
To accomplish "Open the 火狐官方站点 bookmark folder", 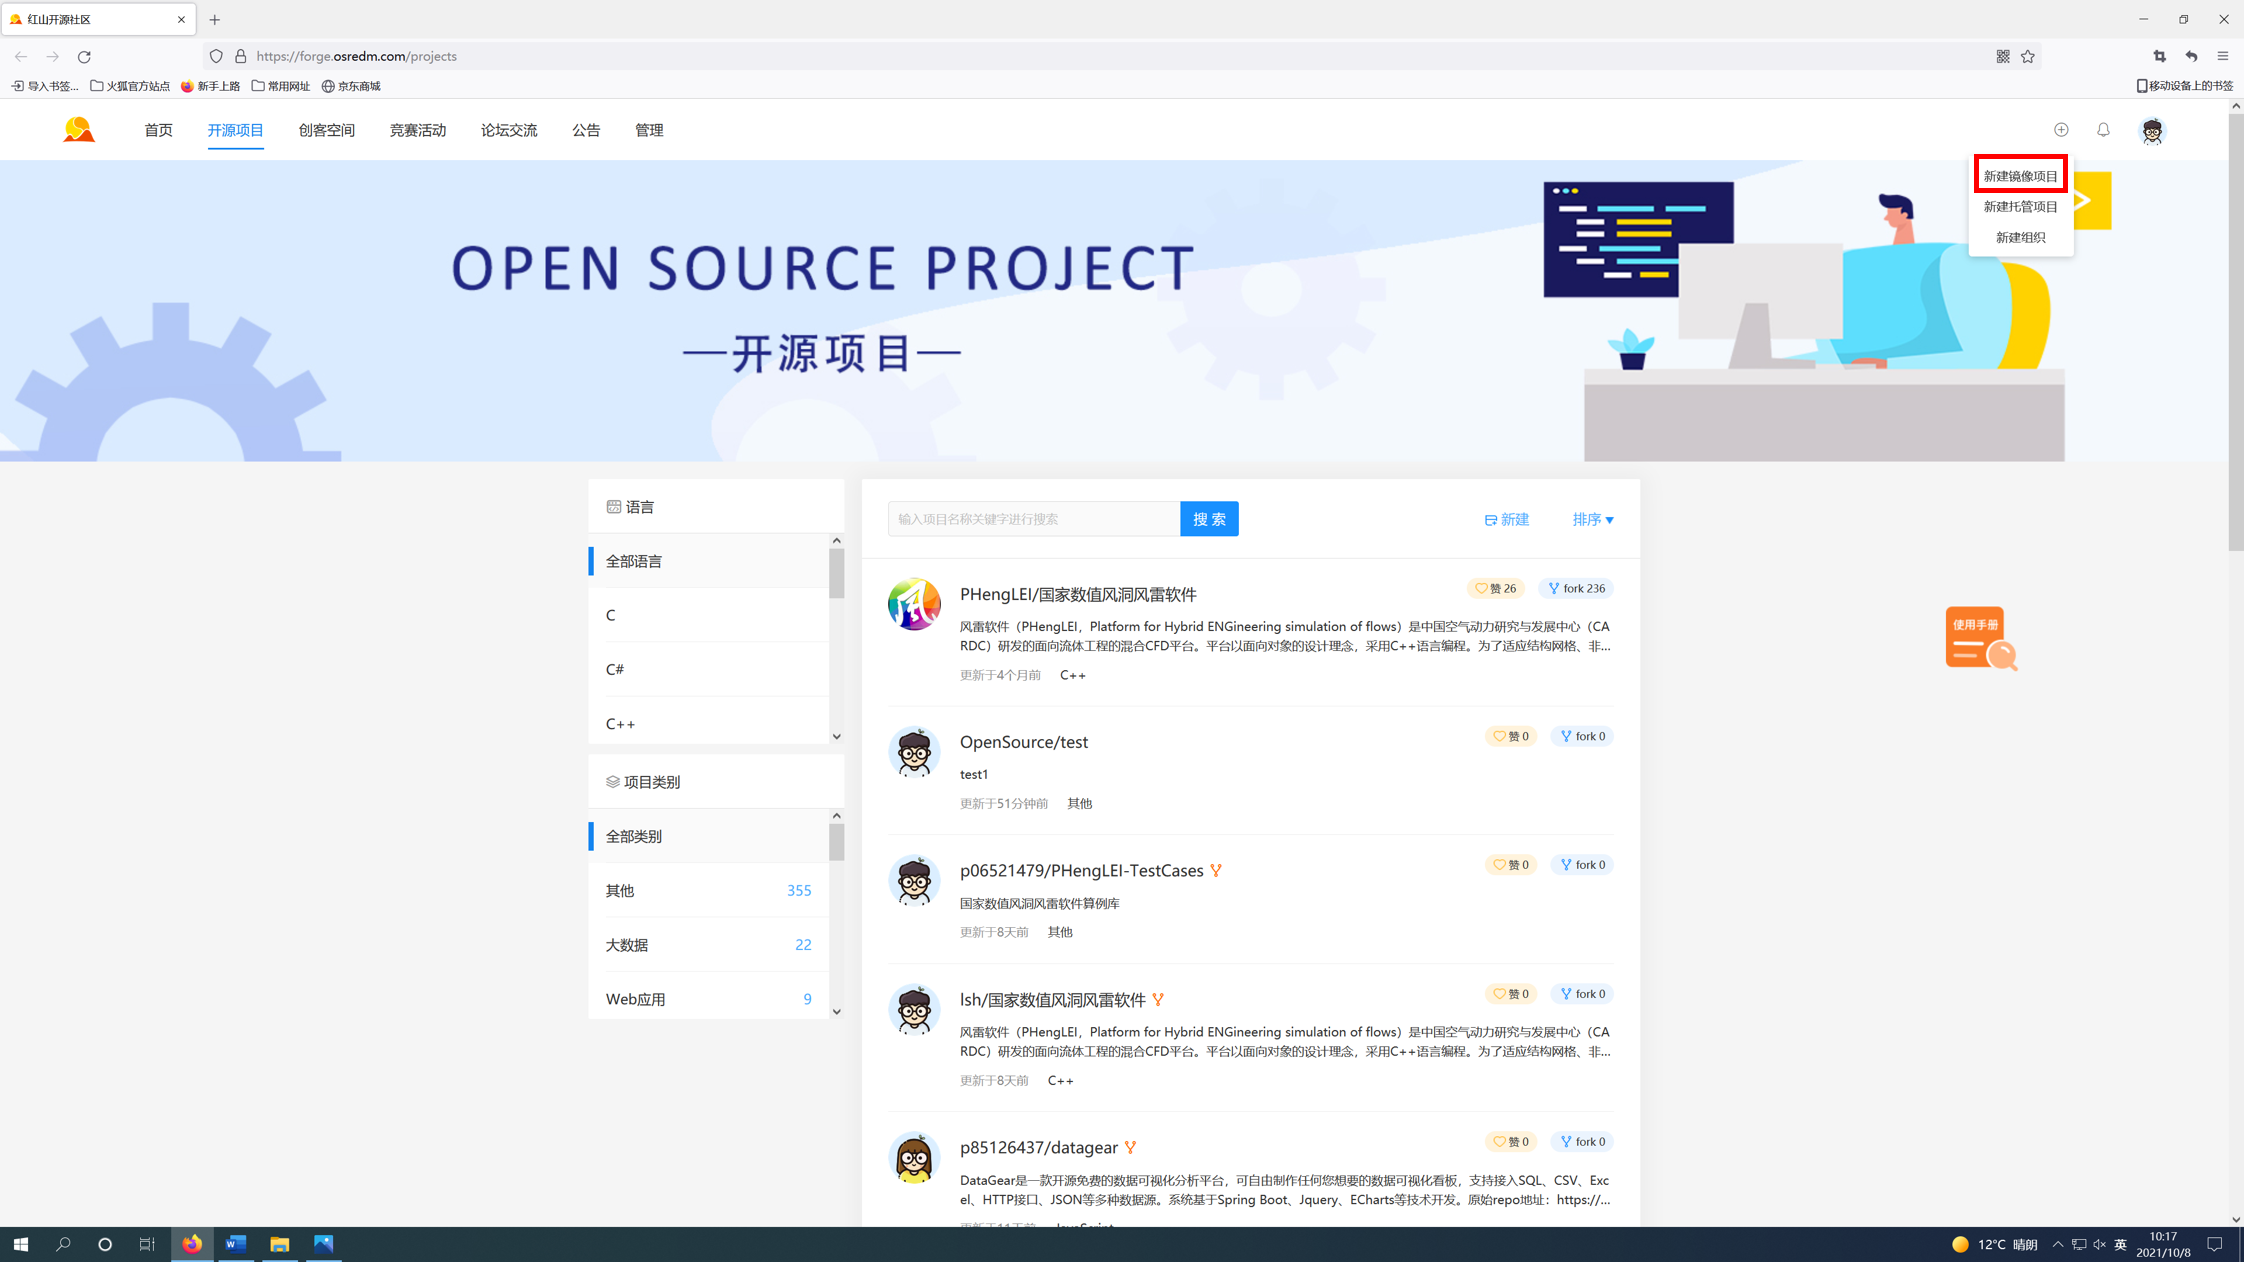I will click(x=130, y=87).
